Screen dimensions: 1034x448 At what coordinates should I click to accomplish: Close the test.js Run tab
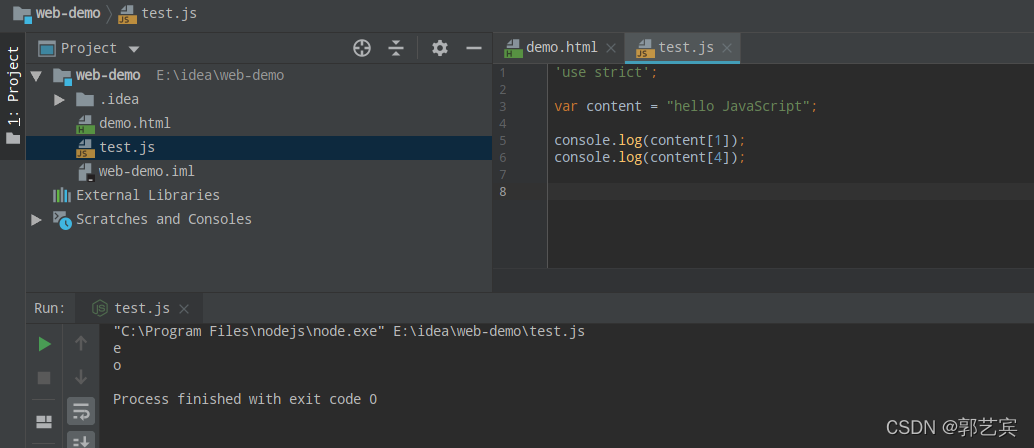click(x=184, y=309)
